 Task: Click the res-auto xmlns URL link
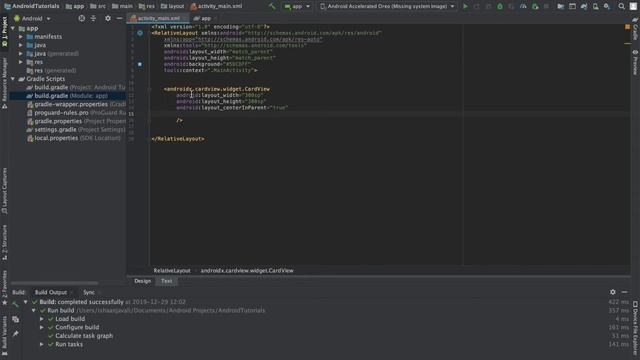pos(259,40)
